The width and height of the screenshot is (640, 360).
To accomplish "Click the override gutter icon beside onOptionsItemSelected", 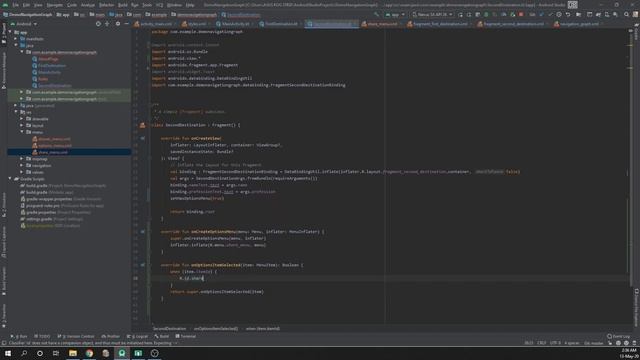I will coord(142,265).
